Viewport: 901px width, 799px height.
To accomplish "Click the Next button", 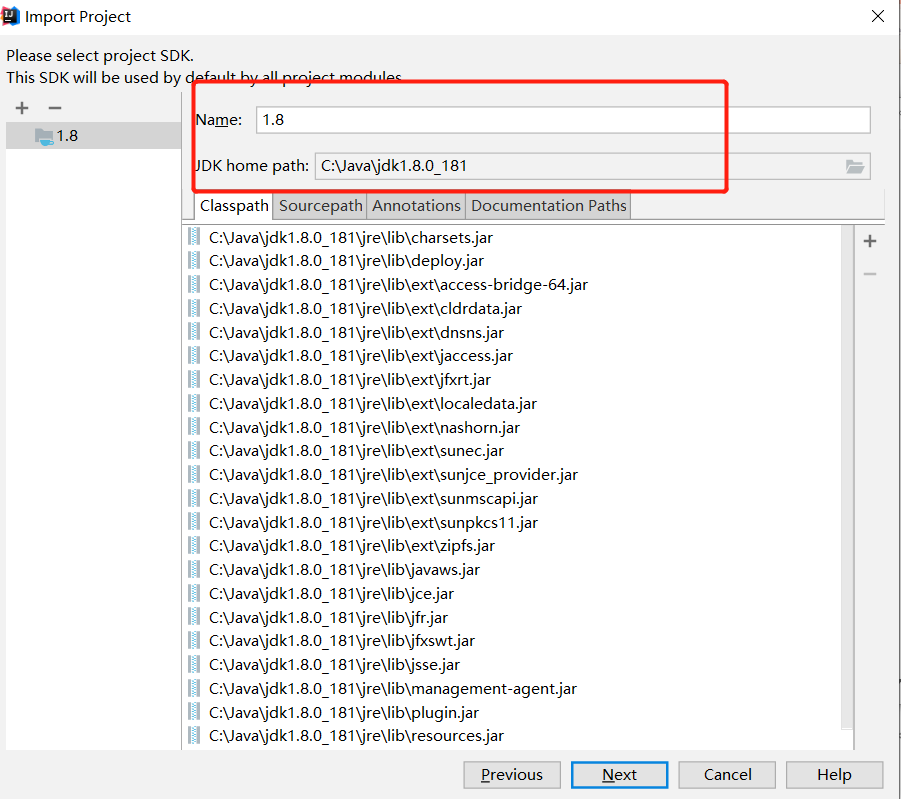I will (x=619, y=775).
